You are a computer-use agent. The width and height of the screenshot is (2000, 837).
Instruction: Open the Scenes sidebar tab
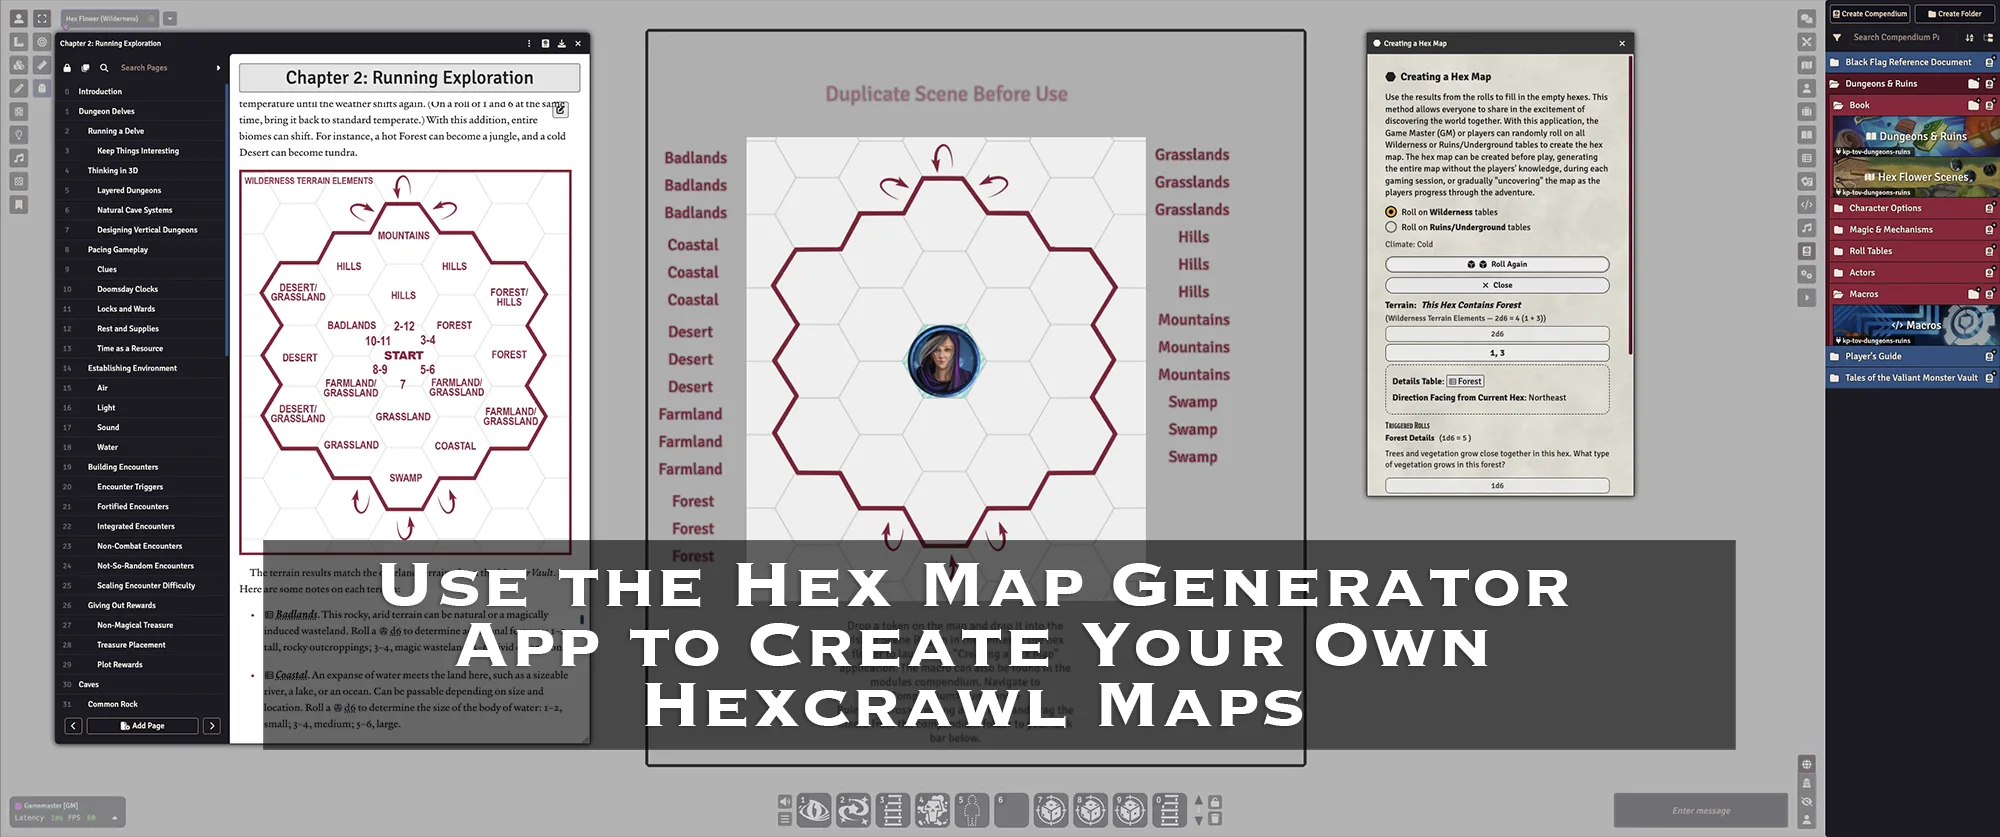point(1806,65)
